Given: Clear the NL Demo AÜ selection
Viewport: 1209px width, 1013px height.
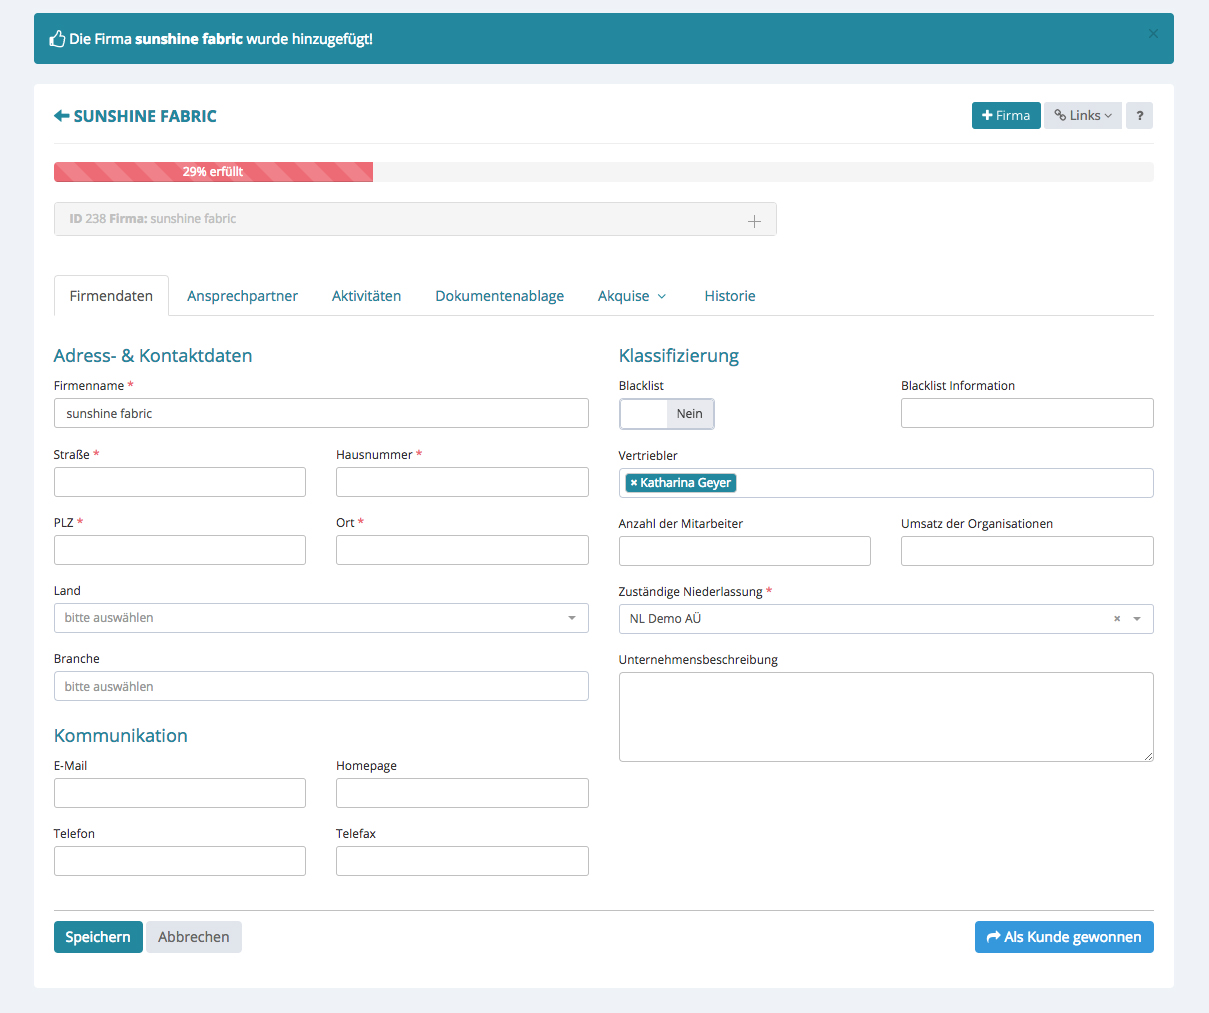Looking at the screenshot, I should point(1117,619).
